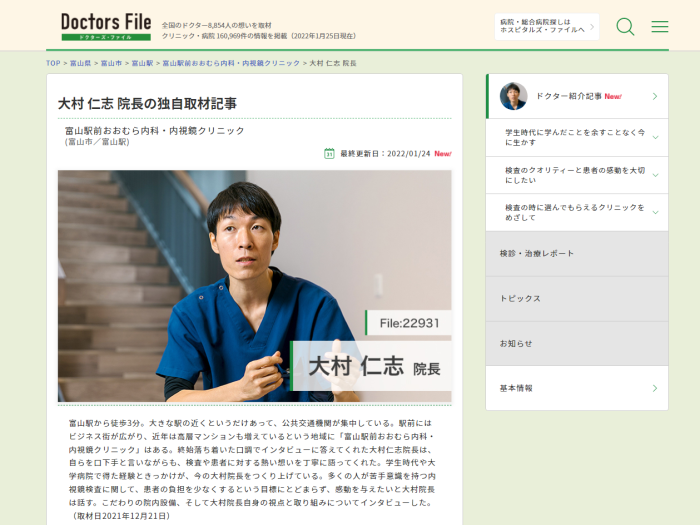Open the hamburger menu icon
Viewport: 700px width, 525px height.
[659, 27]
